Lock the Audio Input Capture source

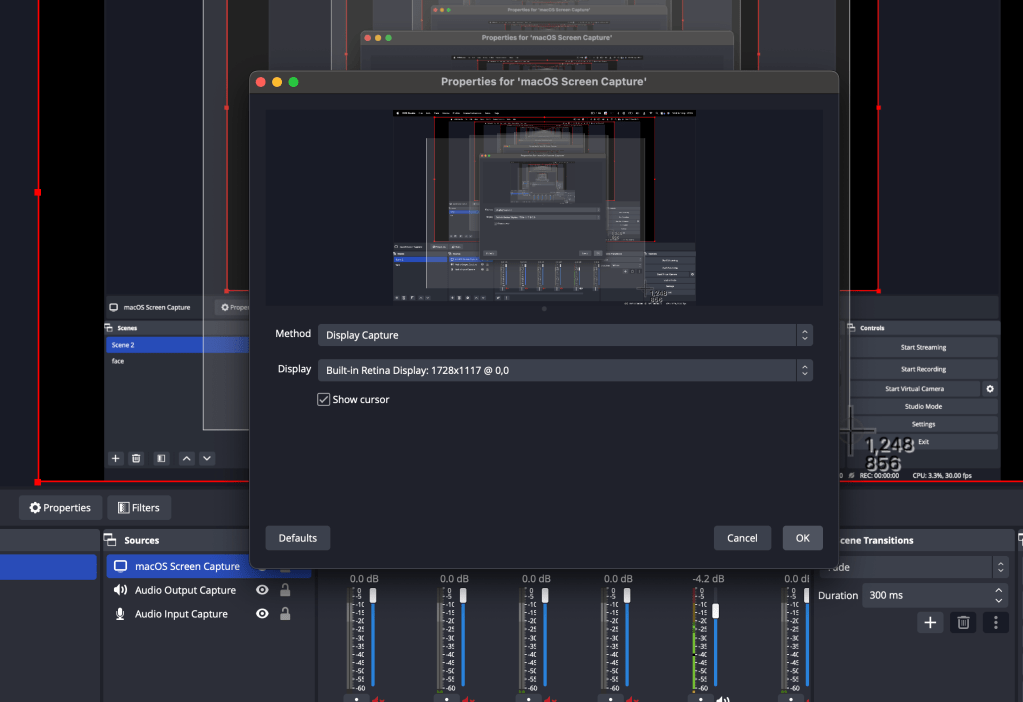(x=285, y=614)
